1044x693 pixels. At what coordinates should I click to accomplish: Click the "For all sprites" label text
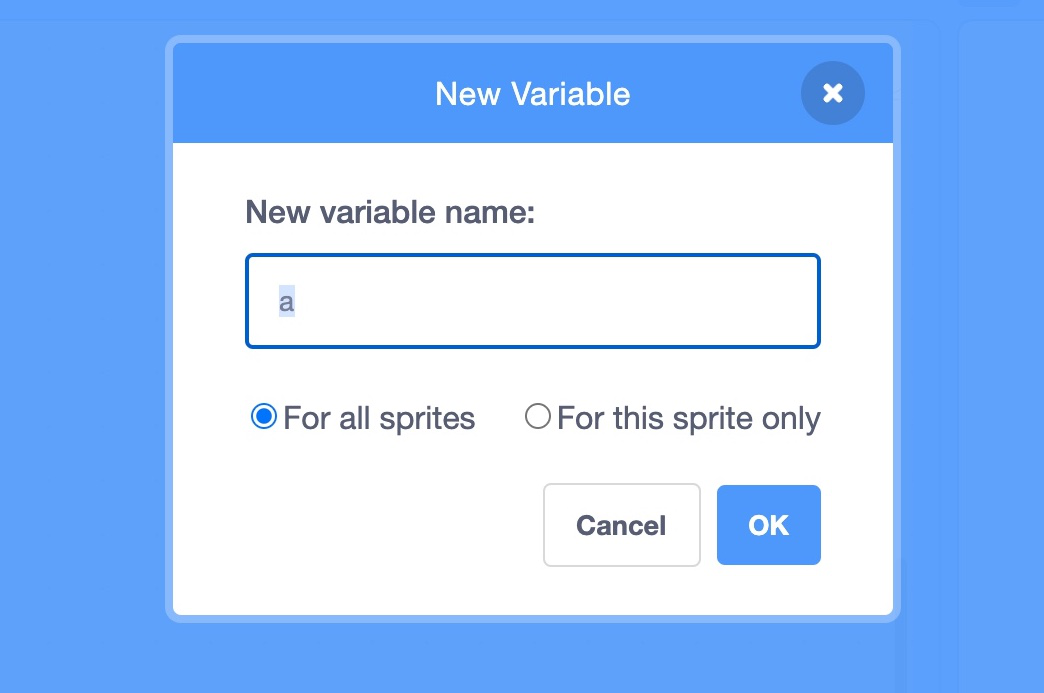pos(379,418)
